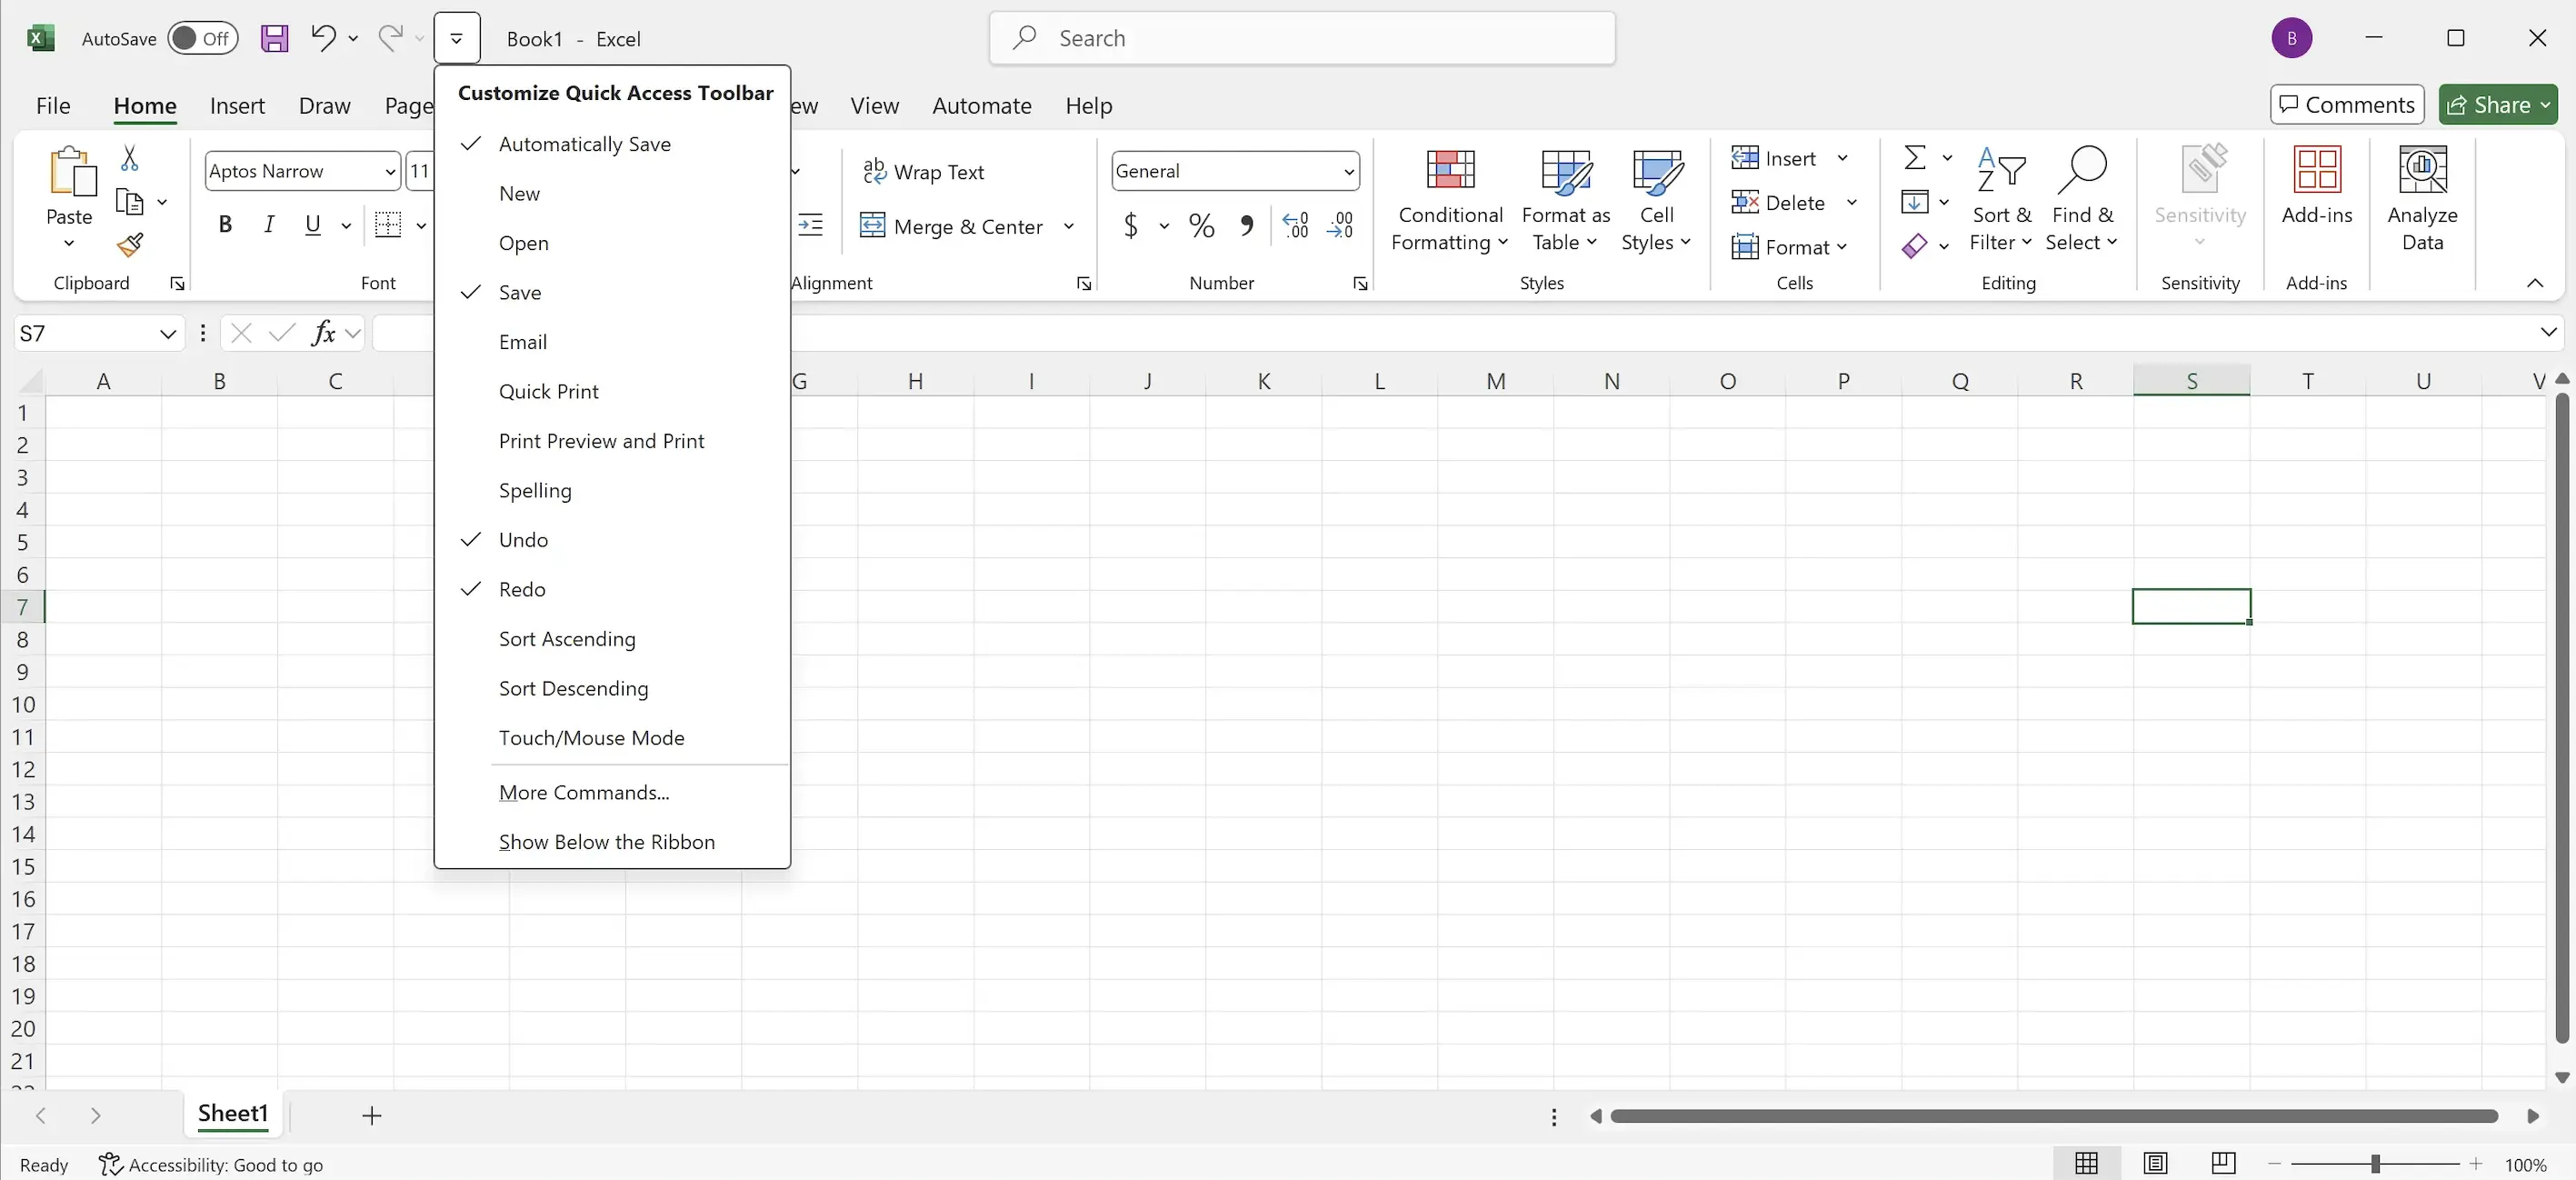Click More Commands button
Viewport: 2576px width, 1180px height.
[584, 792]
